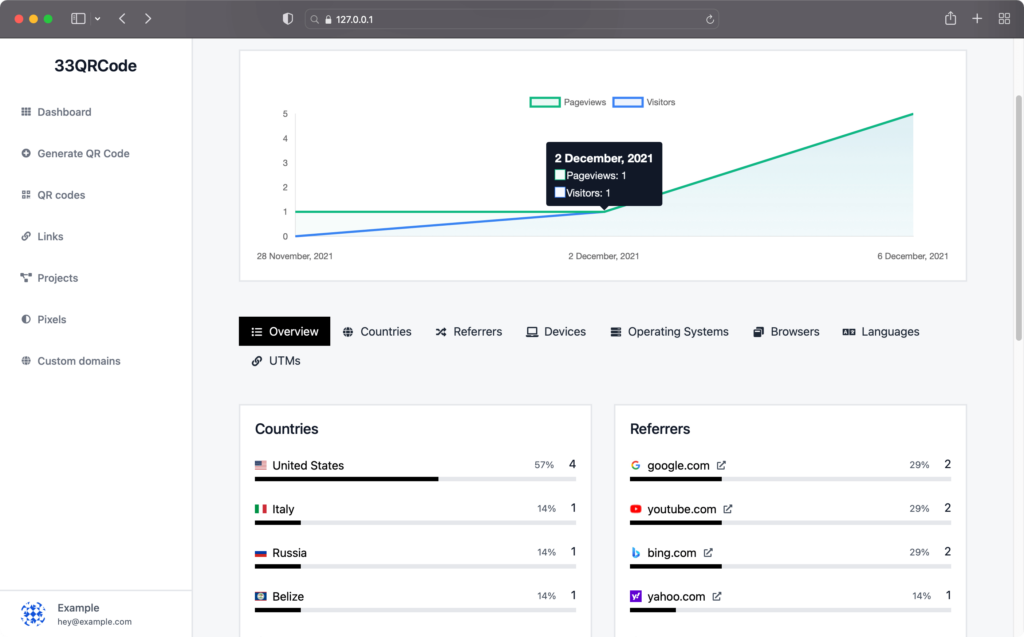Go to Custom domains in sidebar
Viewport: 1024px width, 637px height.
click(x=78, y=361)
